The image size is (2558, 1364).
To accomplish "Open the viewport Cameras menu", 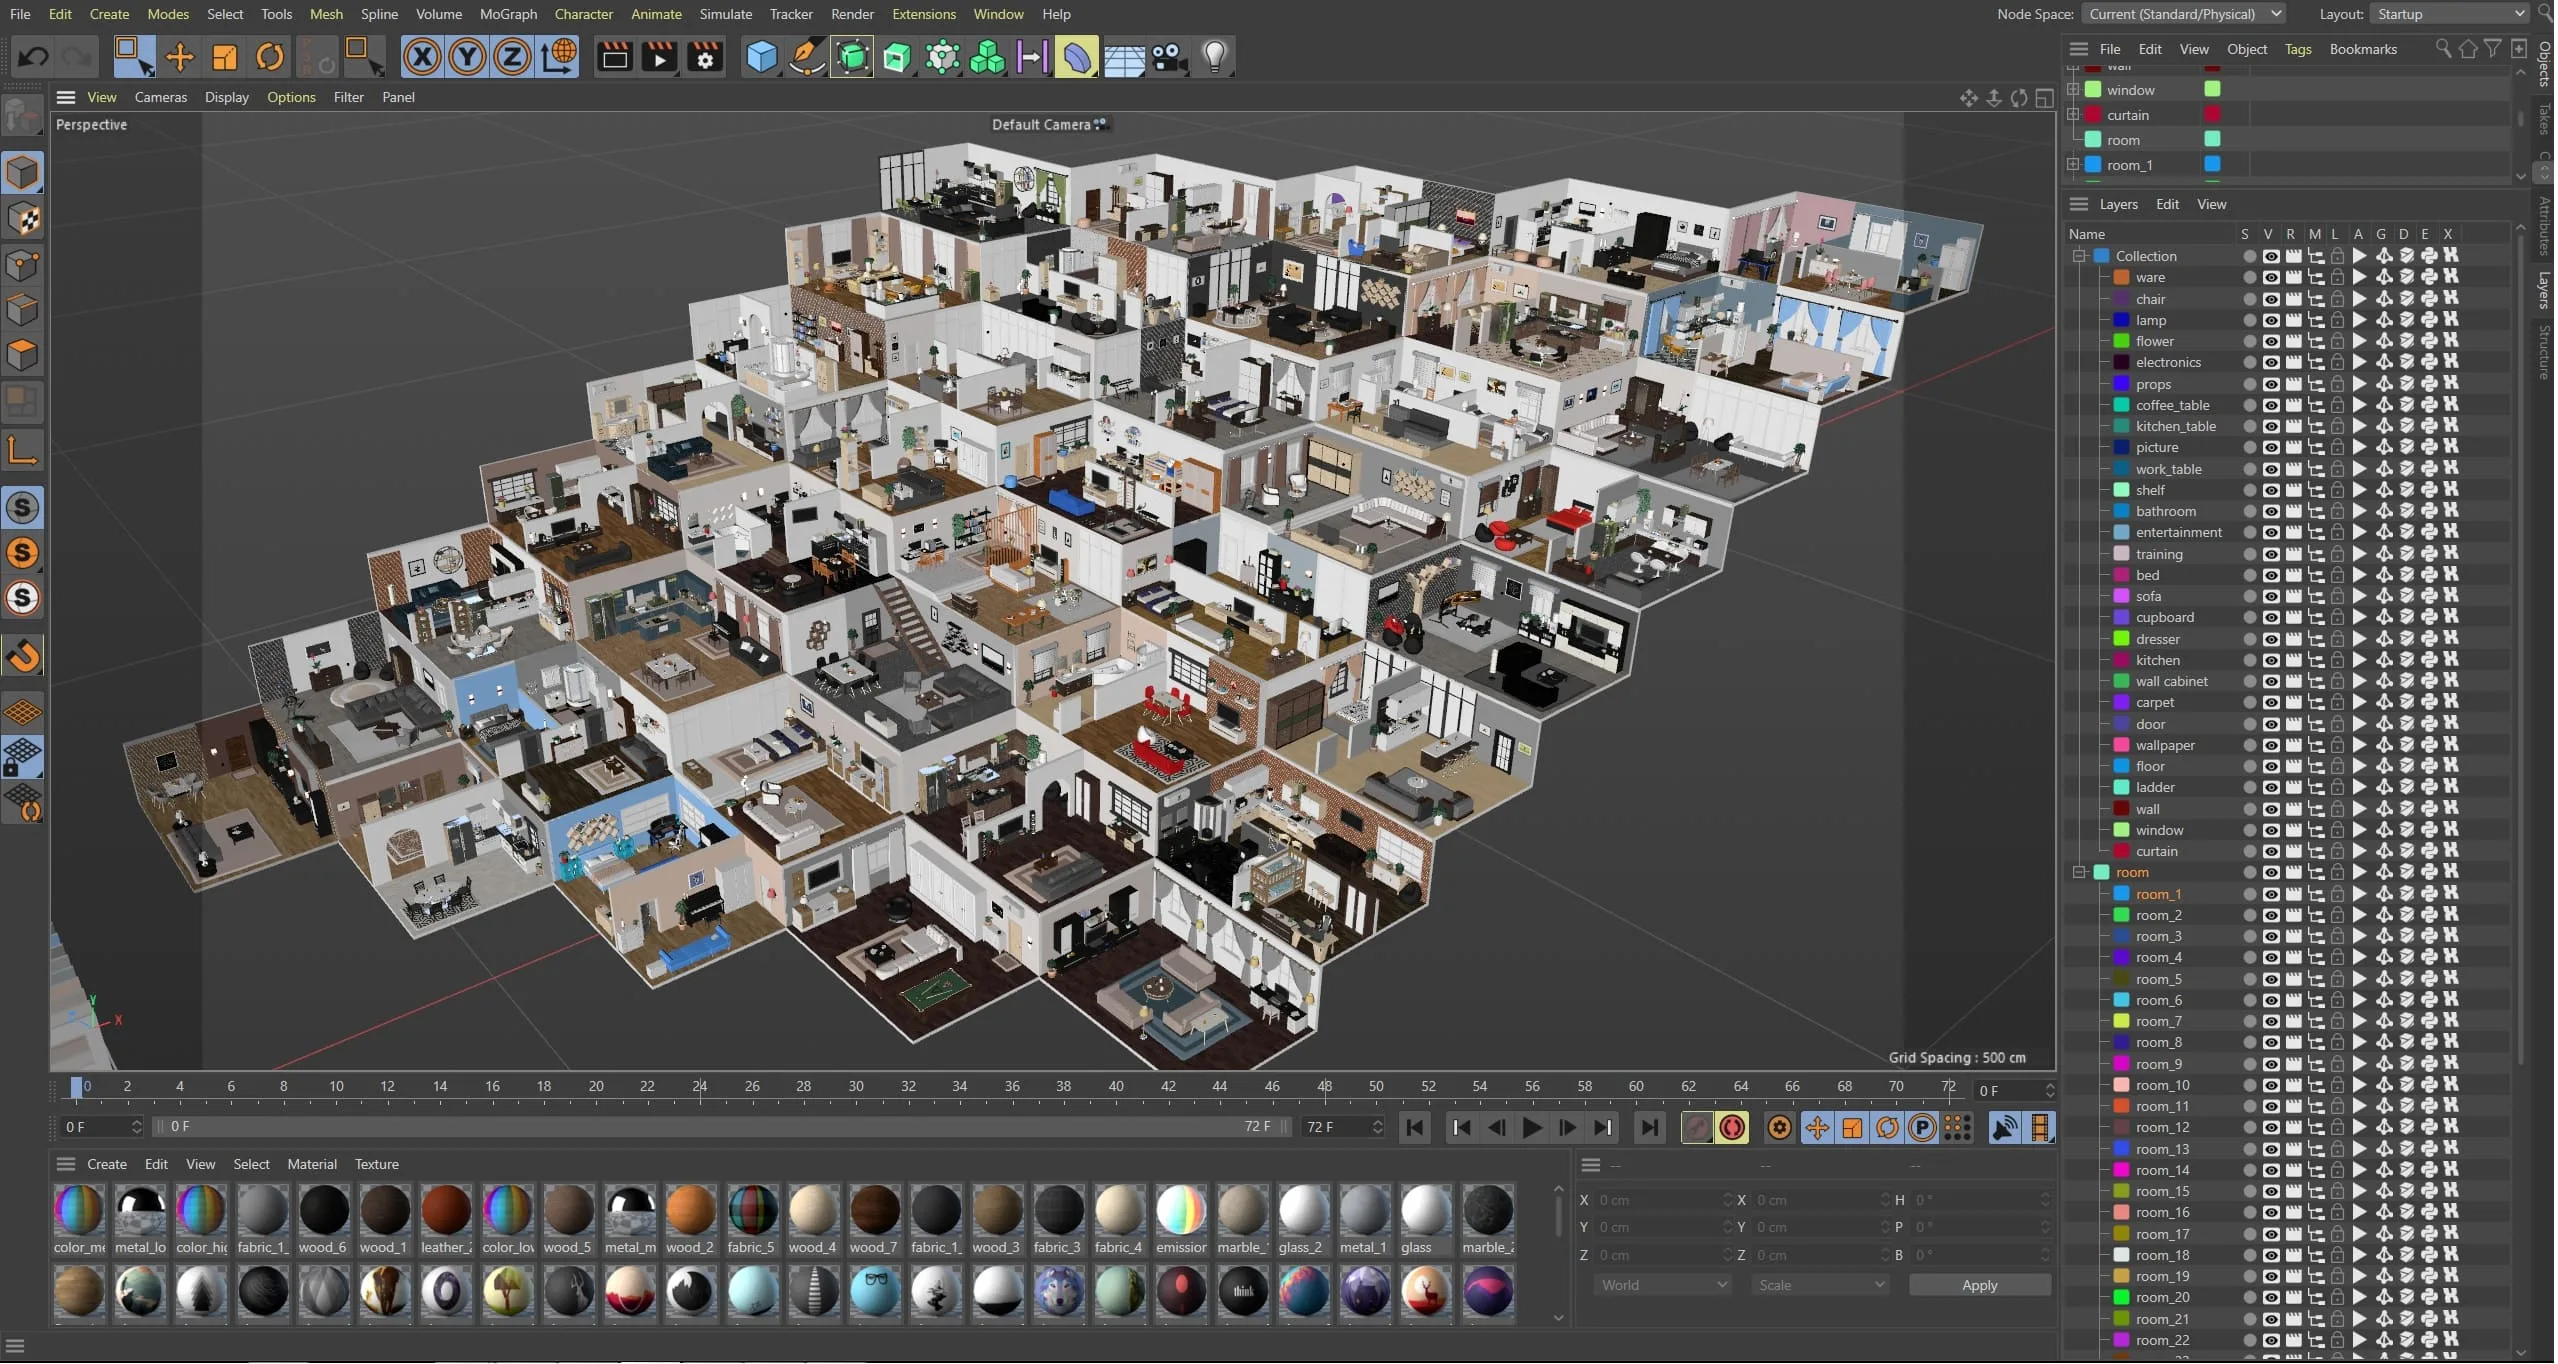I will click(x=160, y=97).
